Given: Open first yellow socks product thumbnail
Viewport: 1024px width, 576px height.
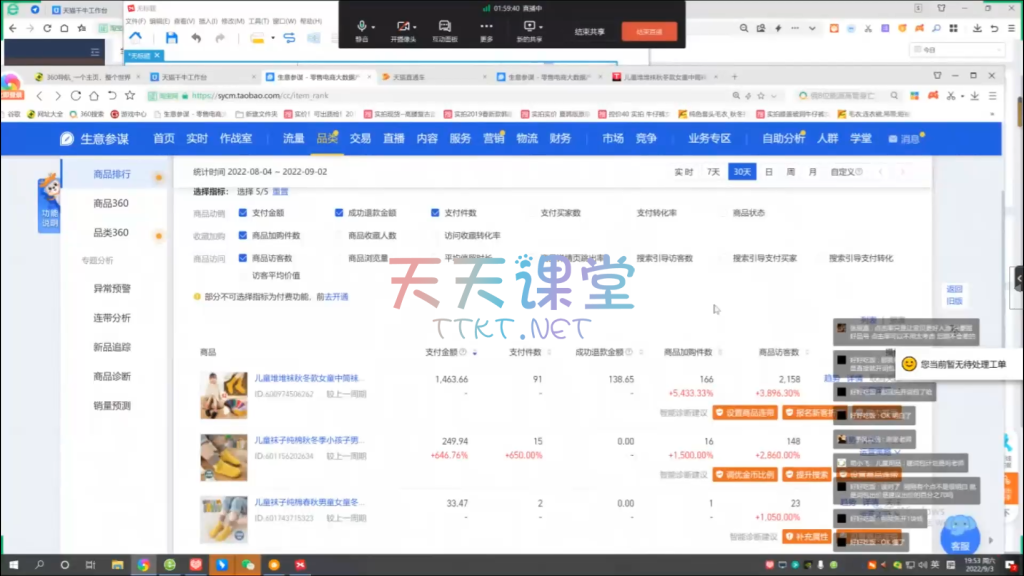Looking at the screenshot, I should coord(224,389).
